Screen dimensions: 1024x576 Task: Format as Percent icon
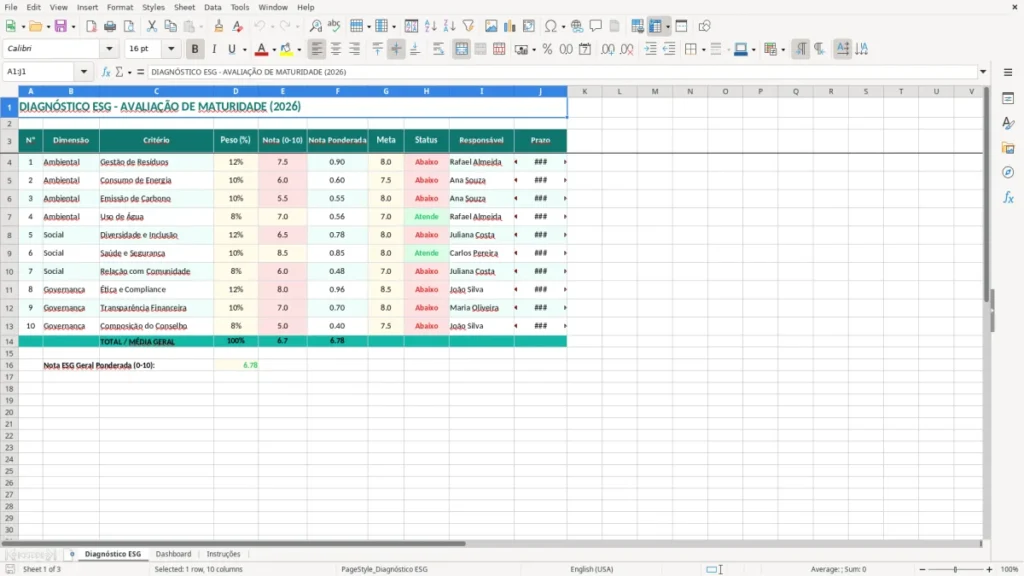tap(547, 49)
